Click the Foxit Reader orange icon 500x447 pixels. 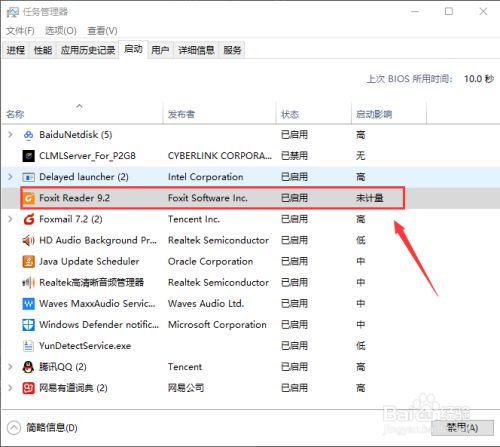(28, 198)
